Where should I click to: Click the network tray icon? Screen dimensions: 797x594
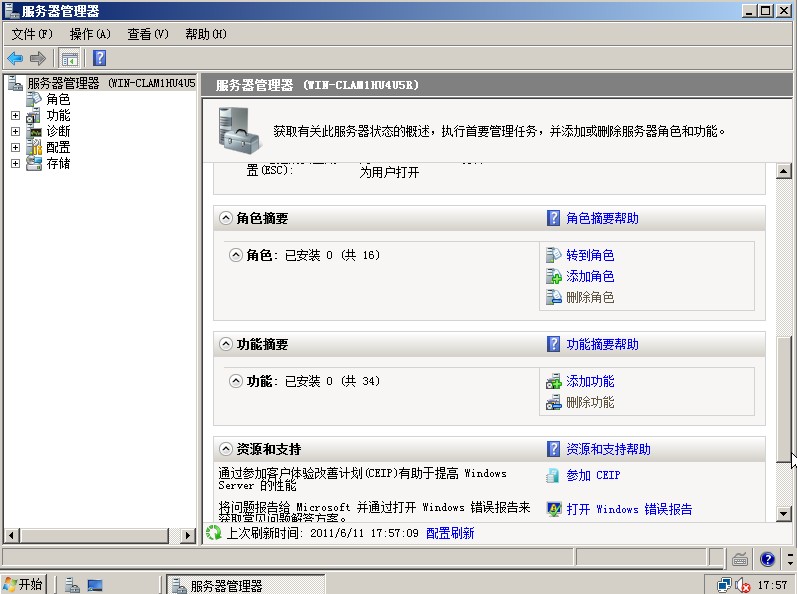[x=724, y=585]
